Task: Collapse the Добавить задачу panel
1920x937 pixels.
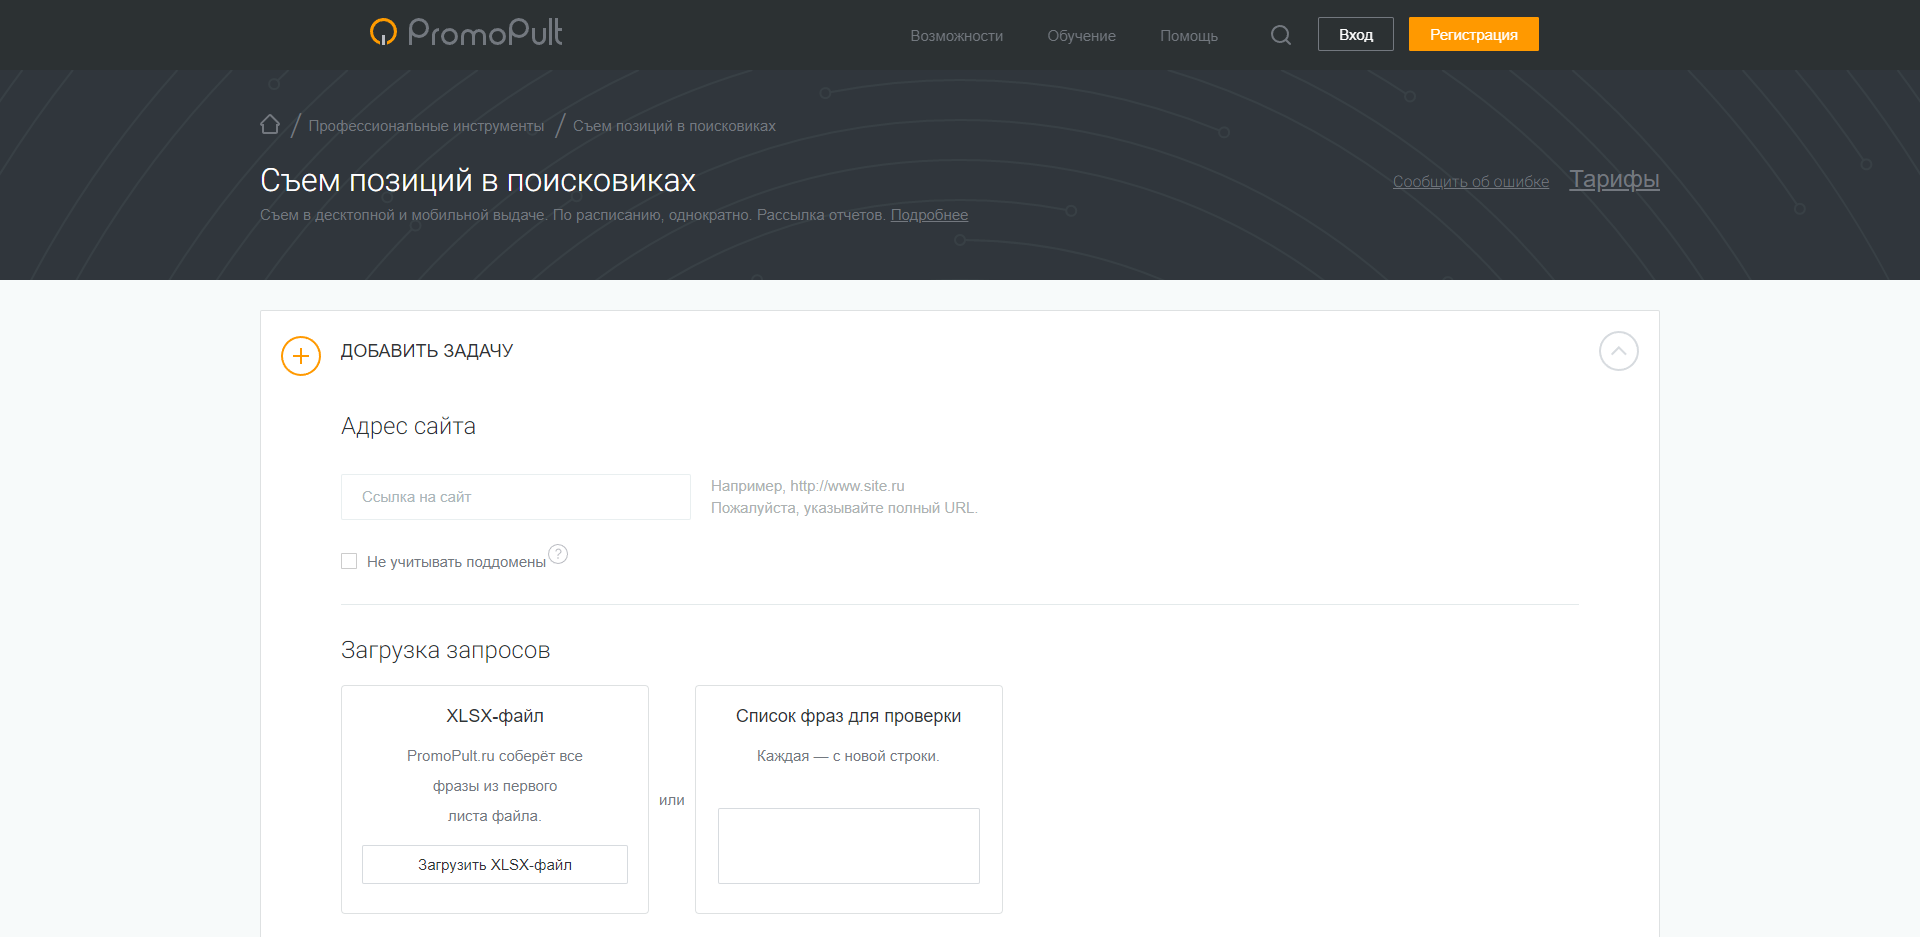Action: pyautogui.click(x=1618, y=351)
